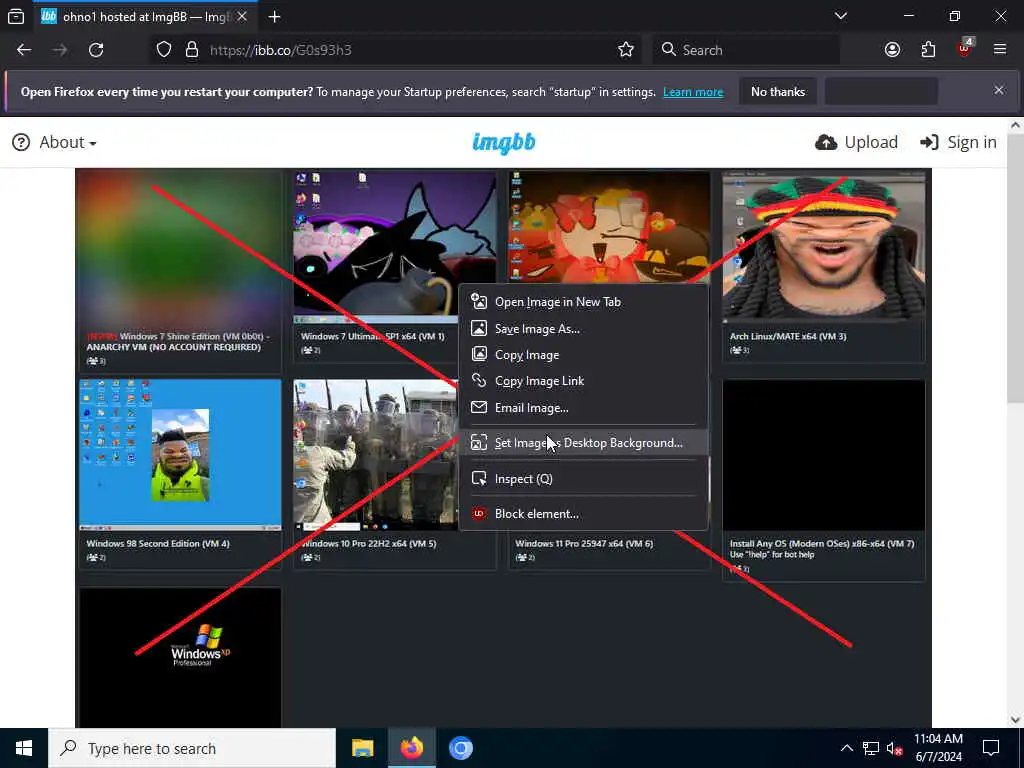1024x768 pixels.
Task: Open the tracking protection shield icon
Action: (164, 50)
